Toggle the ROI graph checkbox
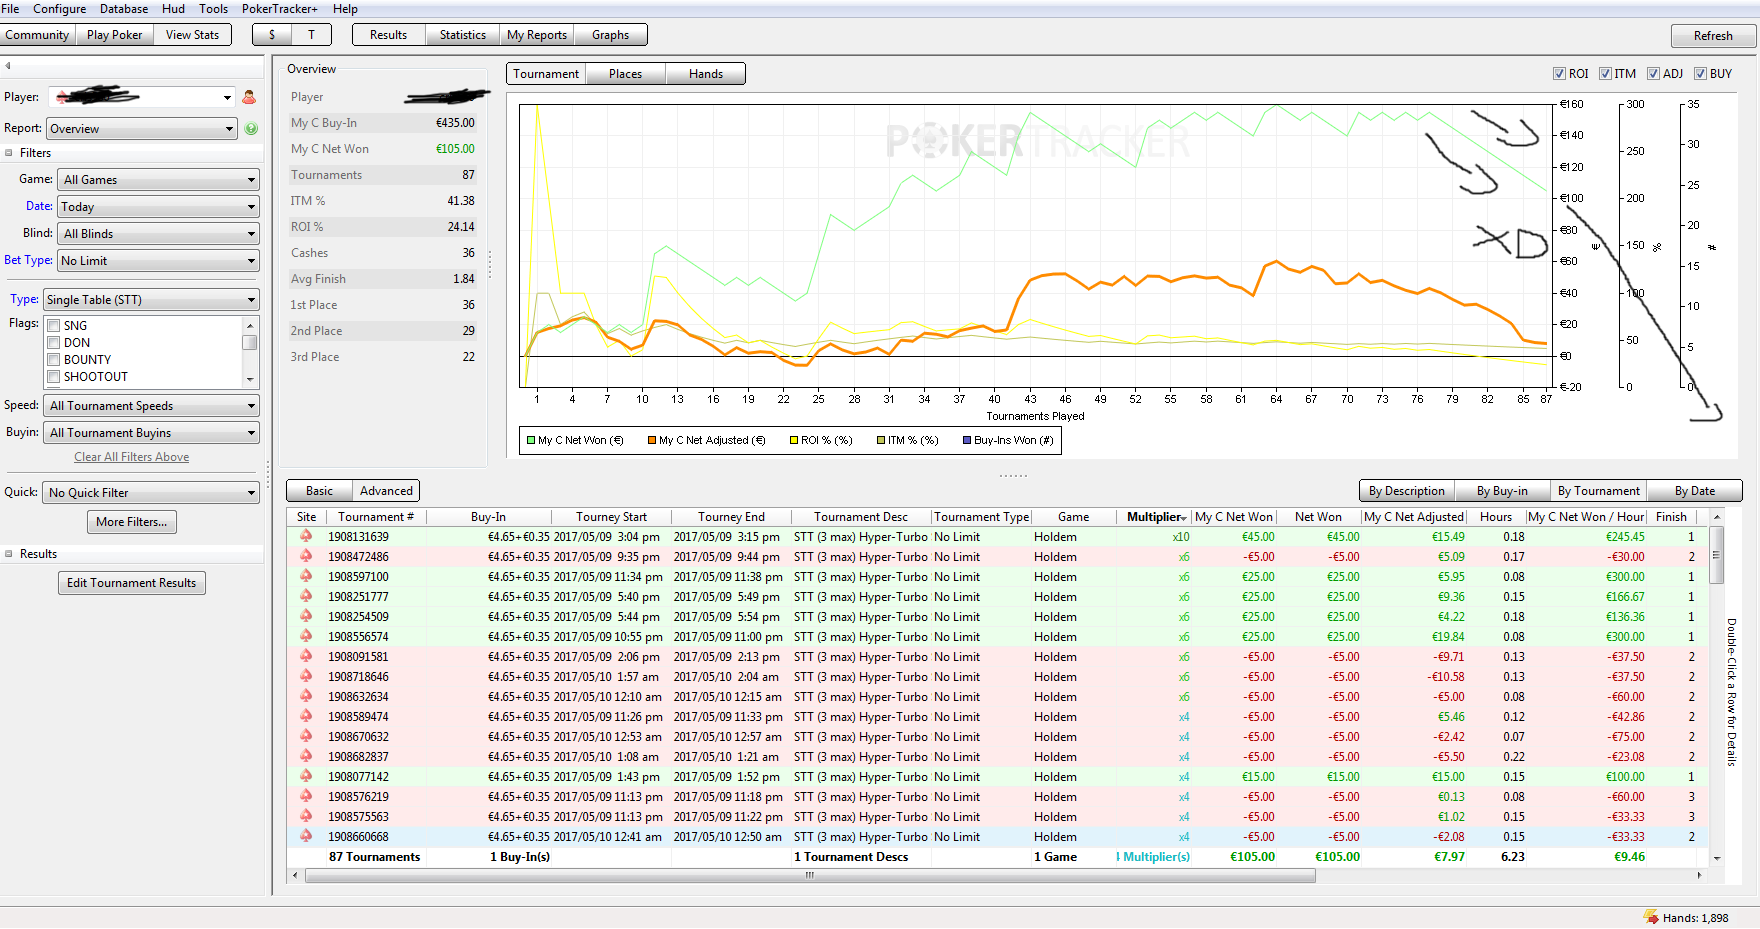 1559,74
